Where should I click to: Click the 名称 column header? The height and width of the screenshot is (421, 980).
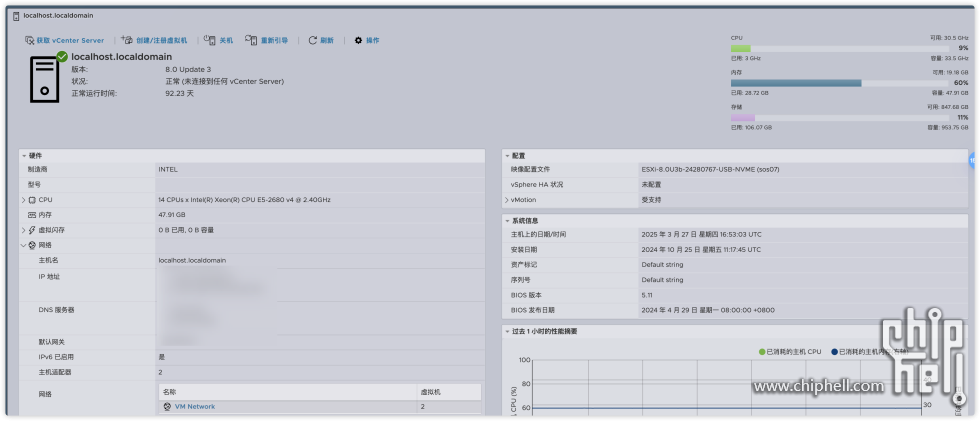(x=169, y=392)
